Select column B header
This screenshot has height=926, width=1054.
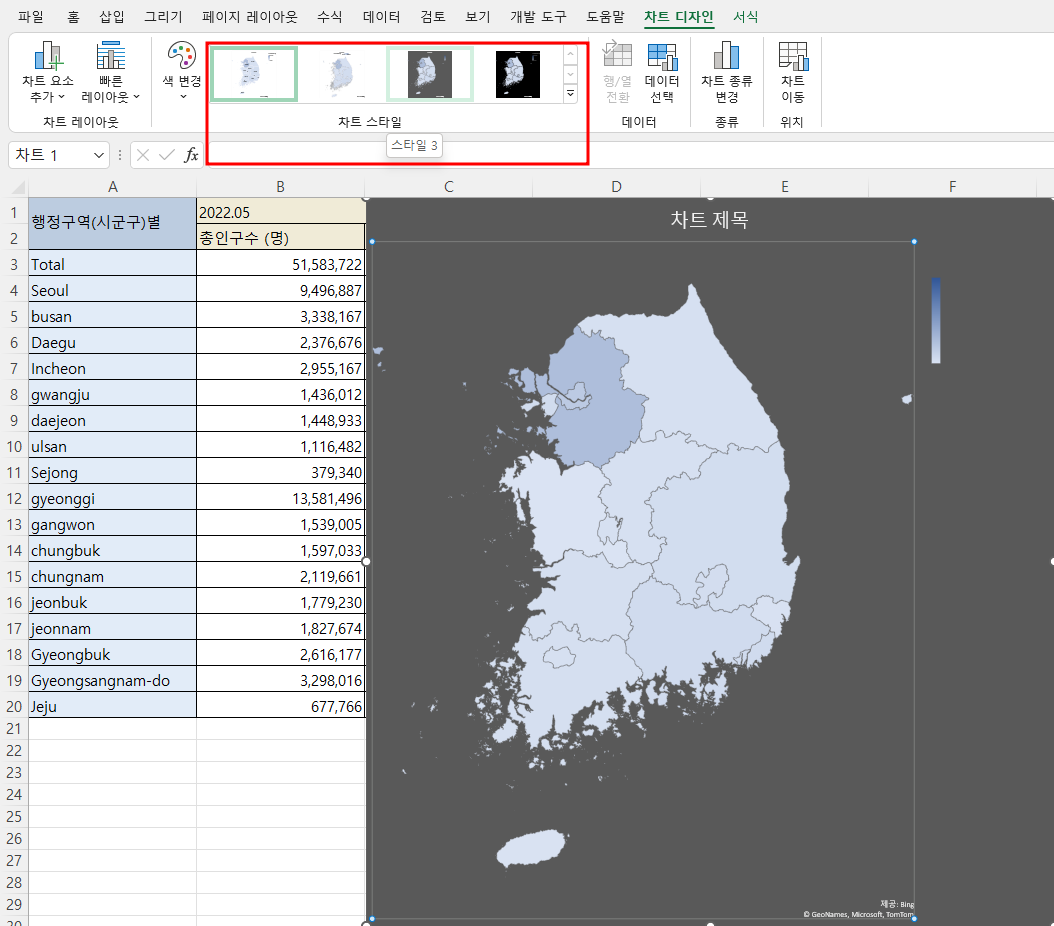tap(281, 187)
